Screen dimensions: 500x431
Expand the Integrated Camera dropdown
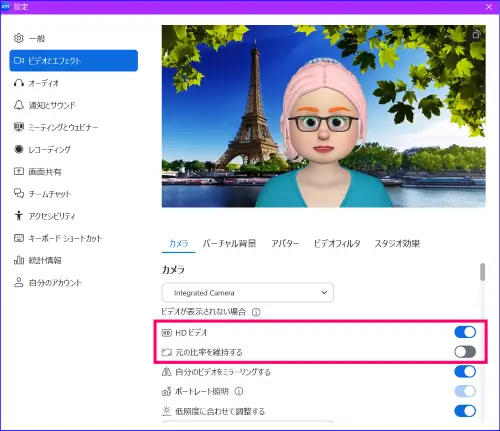click(248, 293)
